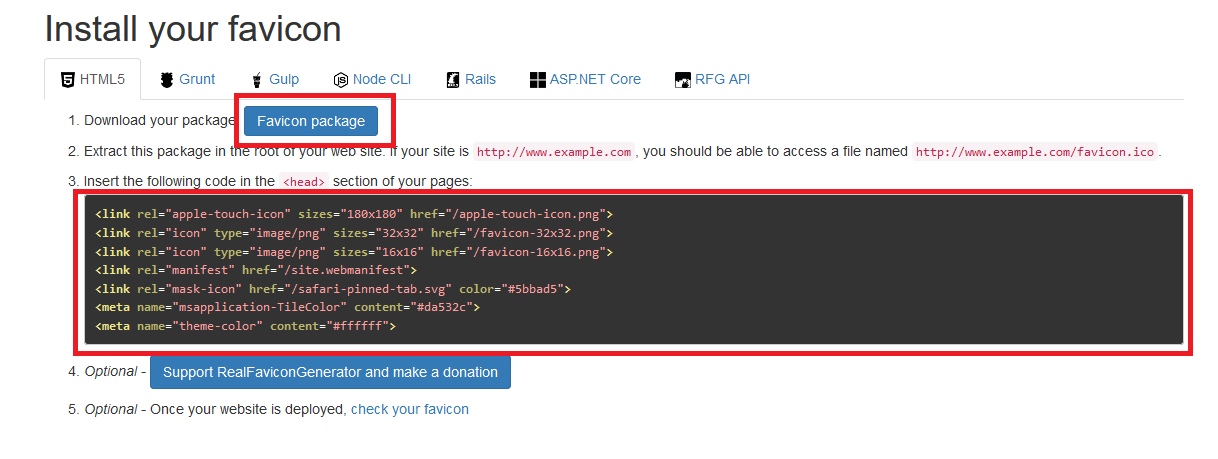This screenshot has height=459, width=1218.
Task: Open the Node CLI tab
Action: 381,79
